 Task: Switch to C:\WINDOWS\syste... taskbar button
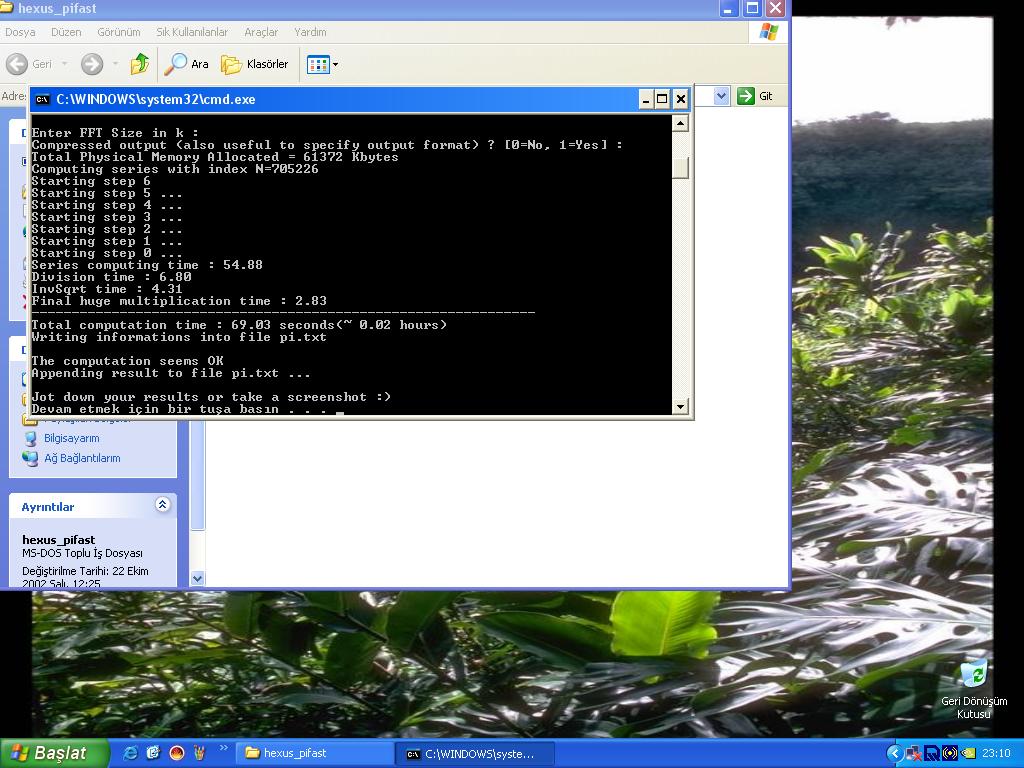point(475,754)
